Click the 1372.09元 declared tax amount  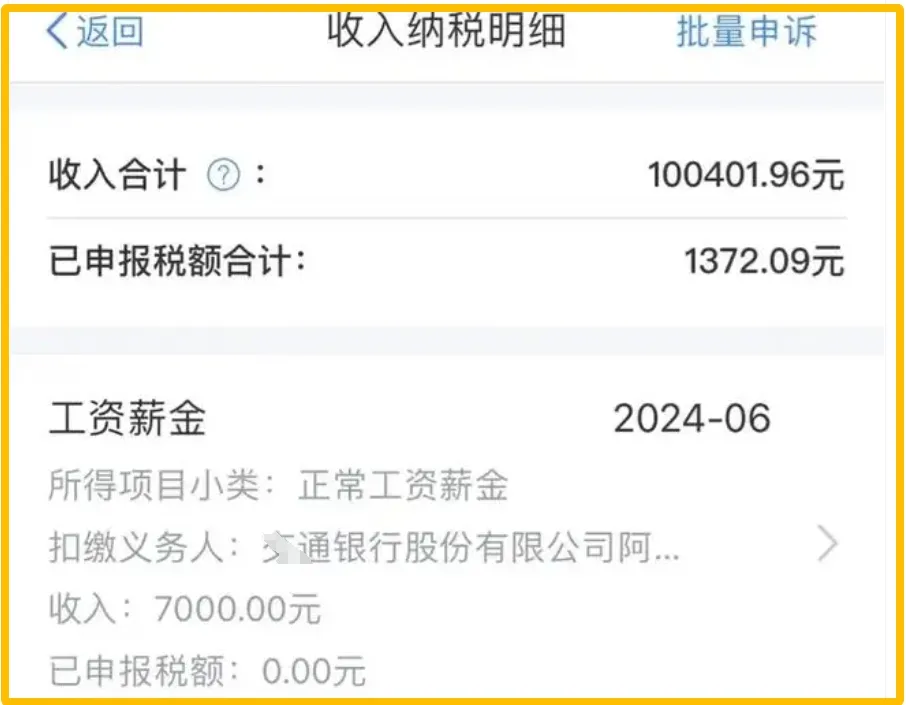pyautogui.click(x=764, y=261)
